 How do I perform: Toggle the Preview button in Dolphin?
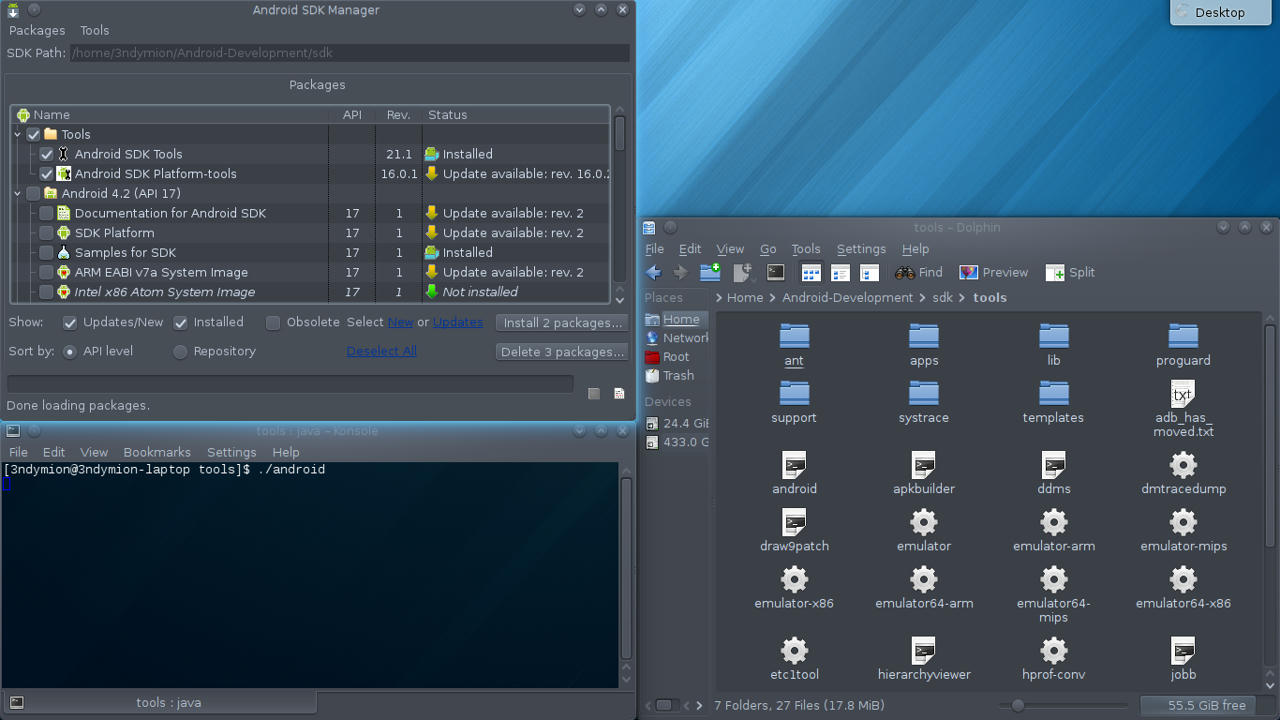tap(994, 272)
